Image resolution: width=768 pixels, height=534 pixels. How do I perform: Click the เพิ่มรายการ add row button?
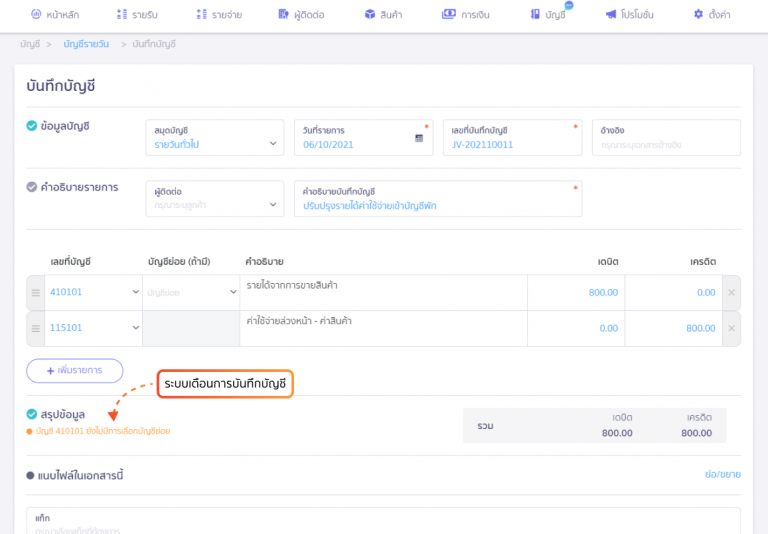click(x=74, y=371)
